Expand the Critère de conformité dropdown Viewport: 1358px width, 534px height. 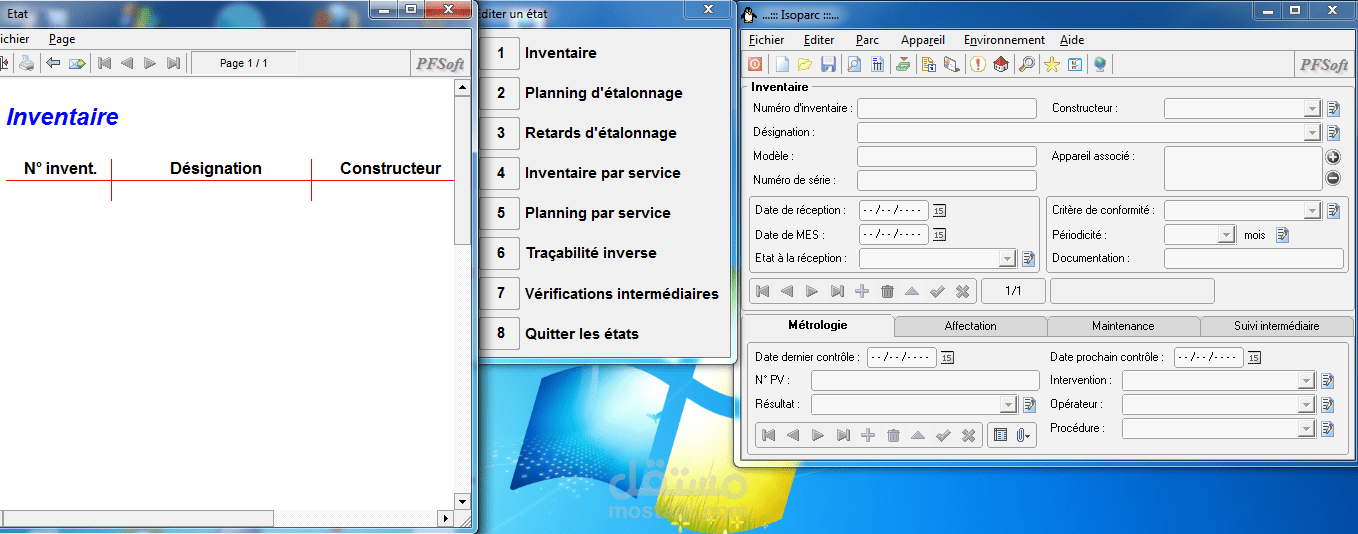[x=1312, y=211]
